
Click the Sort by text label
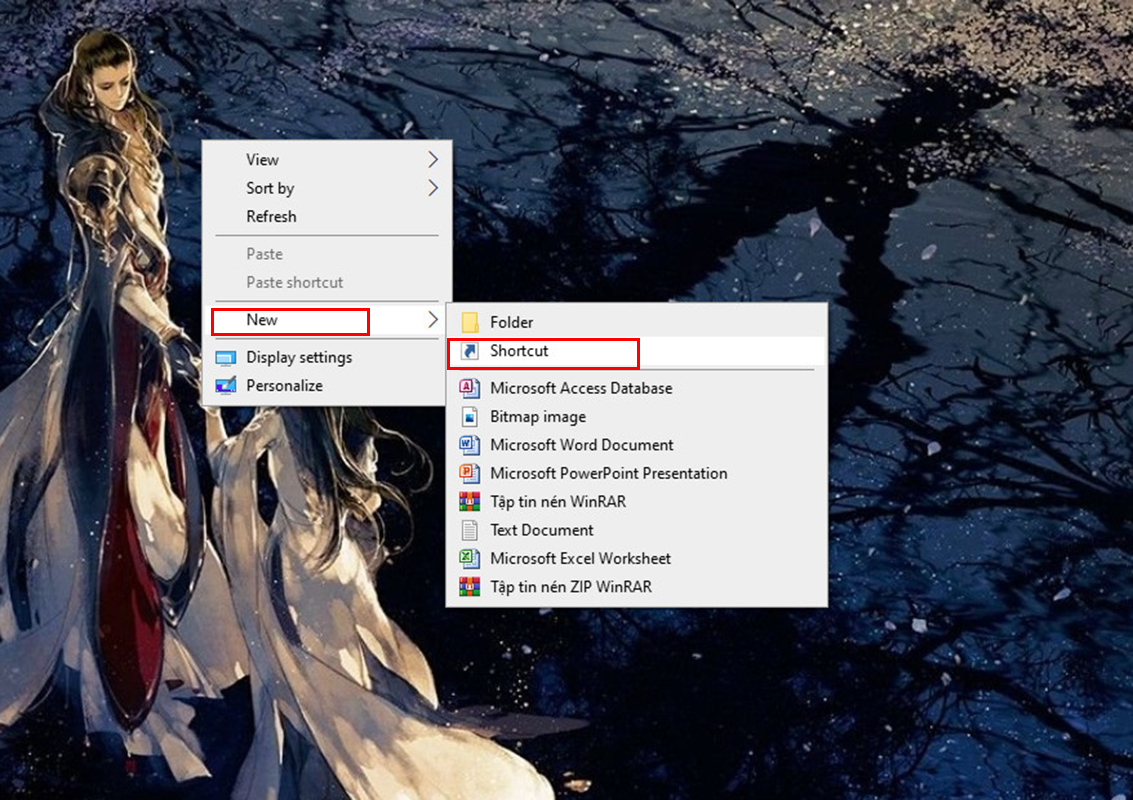click(x=270, y=188)
